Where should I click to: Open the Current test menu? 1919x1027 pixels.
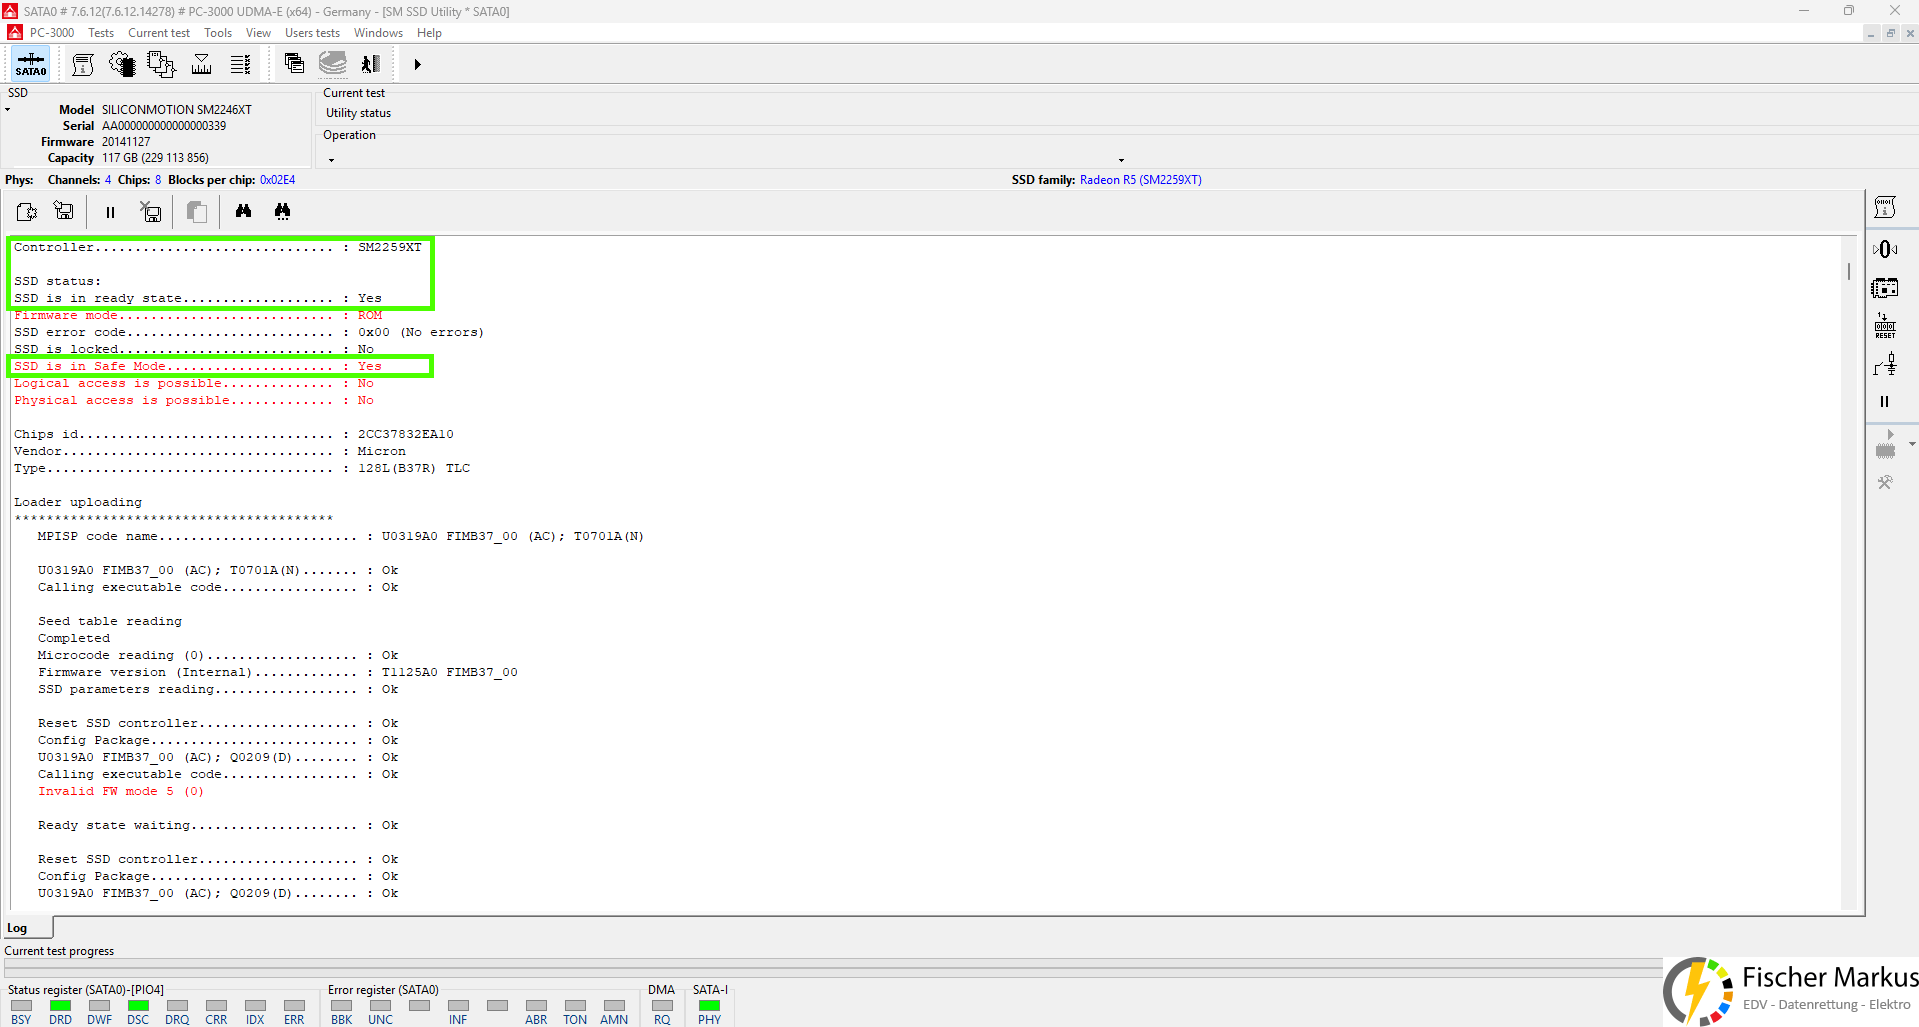159,33
